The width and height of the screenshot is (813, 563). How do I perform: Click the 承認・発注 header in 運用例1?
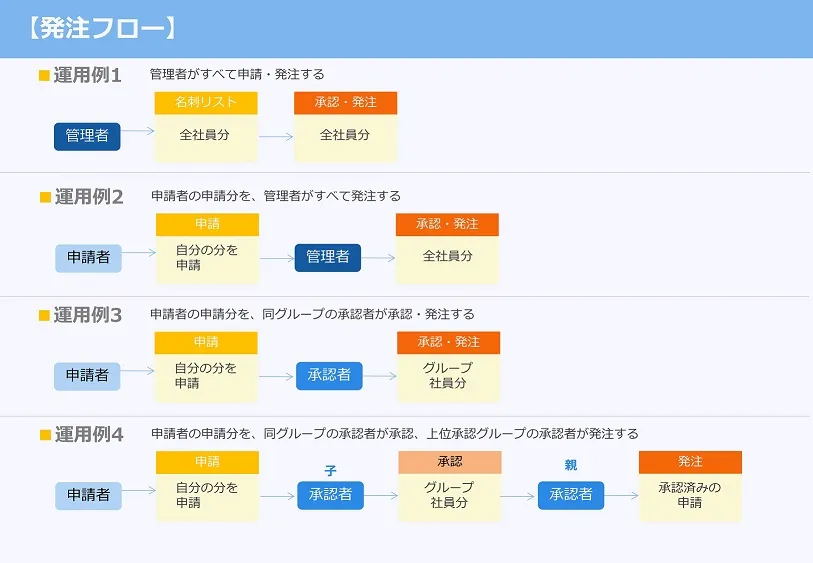click(345, 103)
